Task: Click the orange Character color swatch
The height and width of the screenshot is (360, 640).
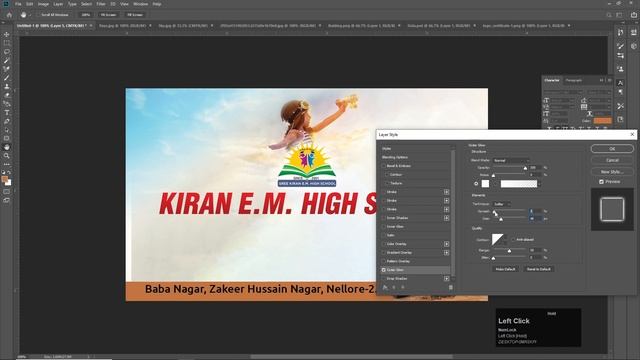Action: pyautogui.click(x=602, y=120)
